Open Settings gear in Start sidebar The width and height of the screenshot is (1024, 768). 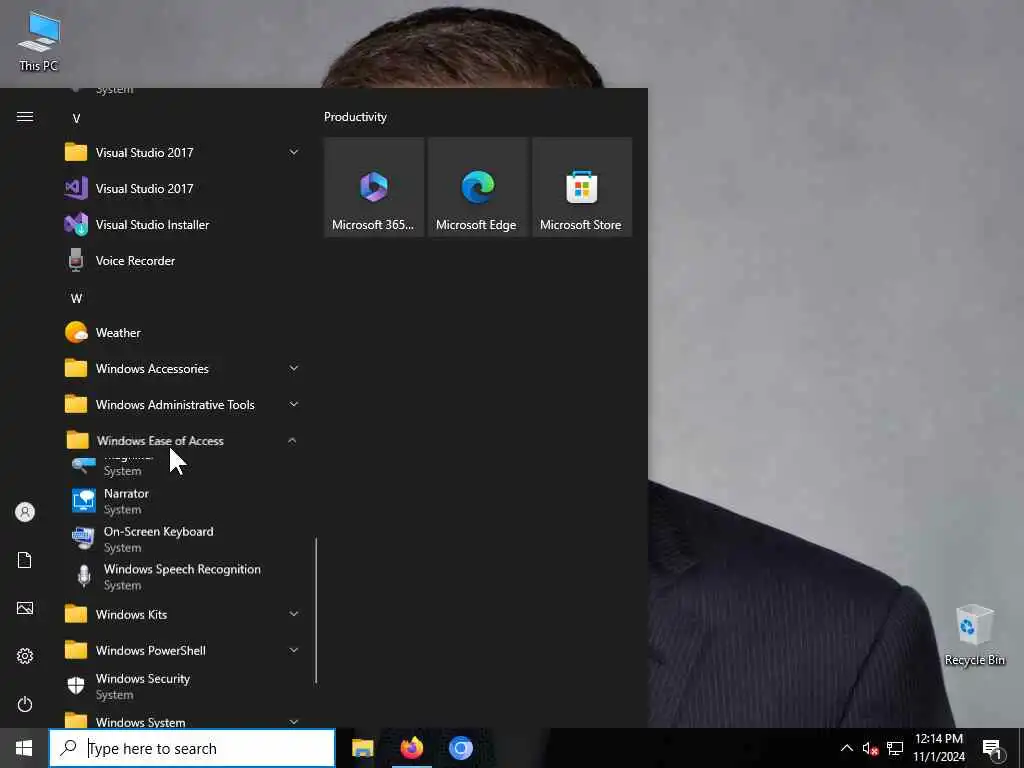pyautogui.click(x=25, y=656)
